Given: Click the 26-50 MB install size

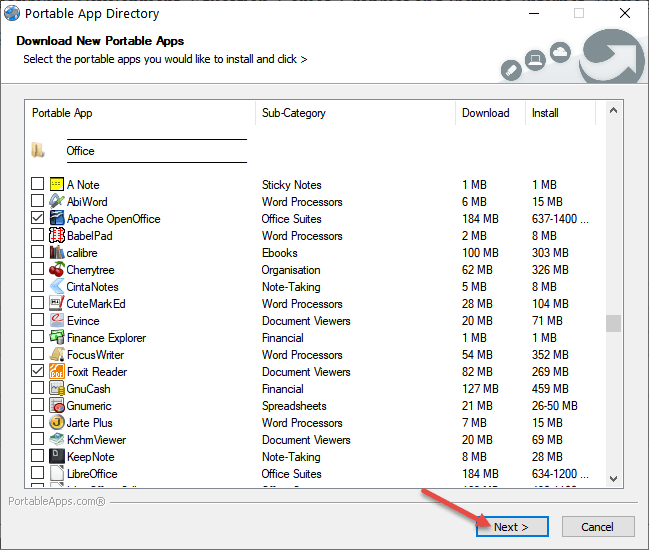Looking at the screenshot, I should pyautogui.click(x=555, y=406).
